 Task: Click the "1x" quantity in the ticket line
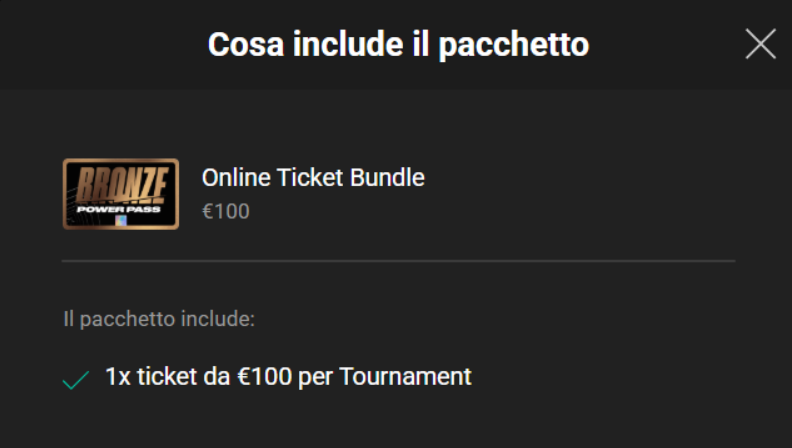coord(116,377)
